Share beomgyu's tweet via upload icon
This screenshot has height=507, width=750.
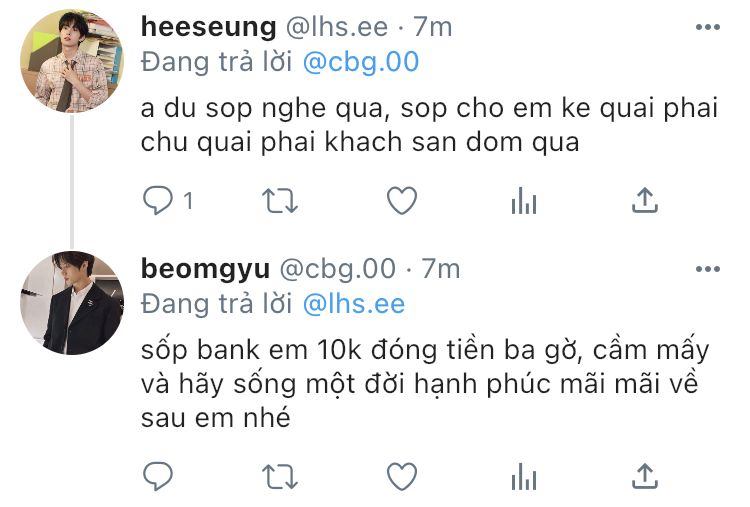click(x=645, y=476)
